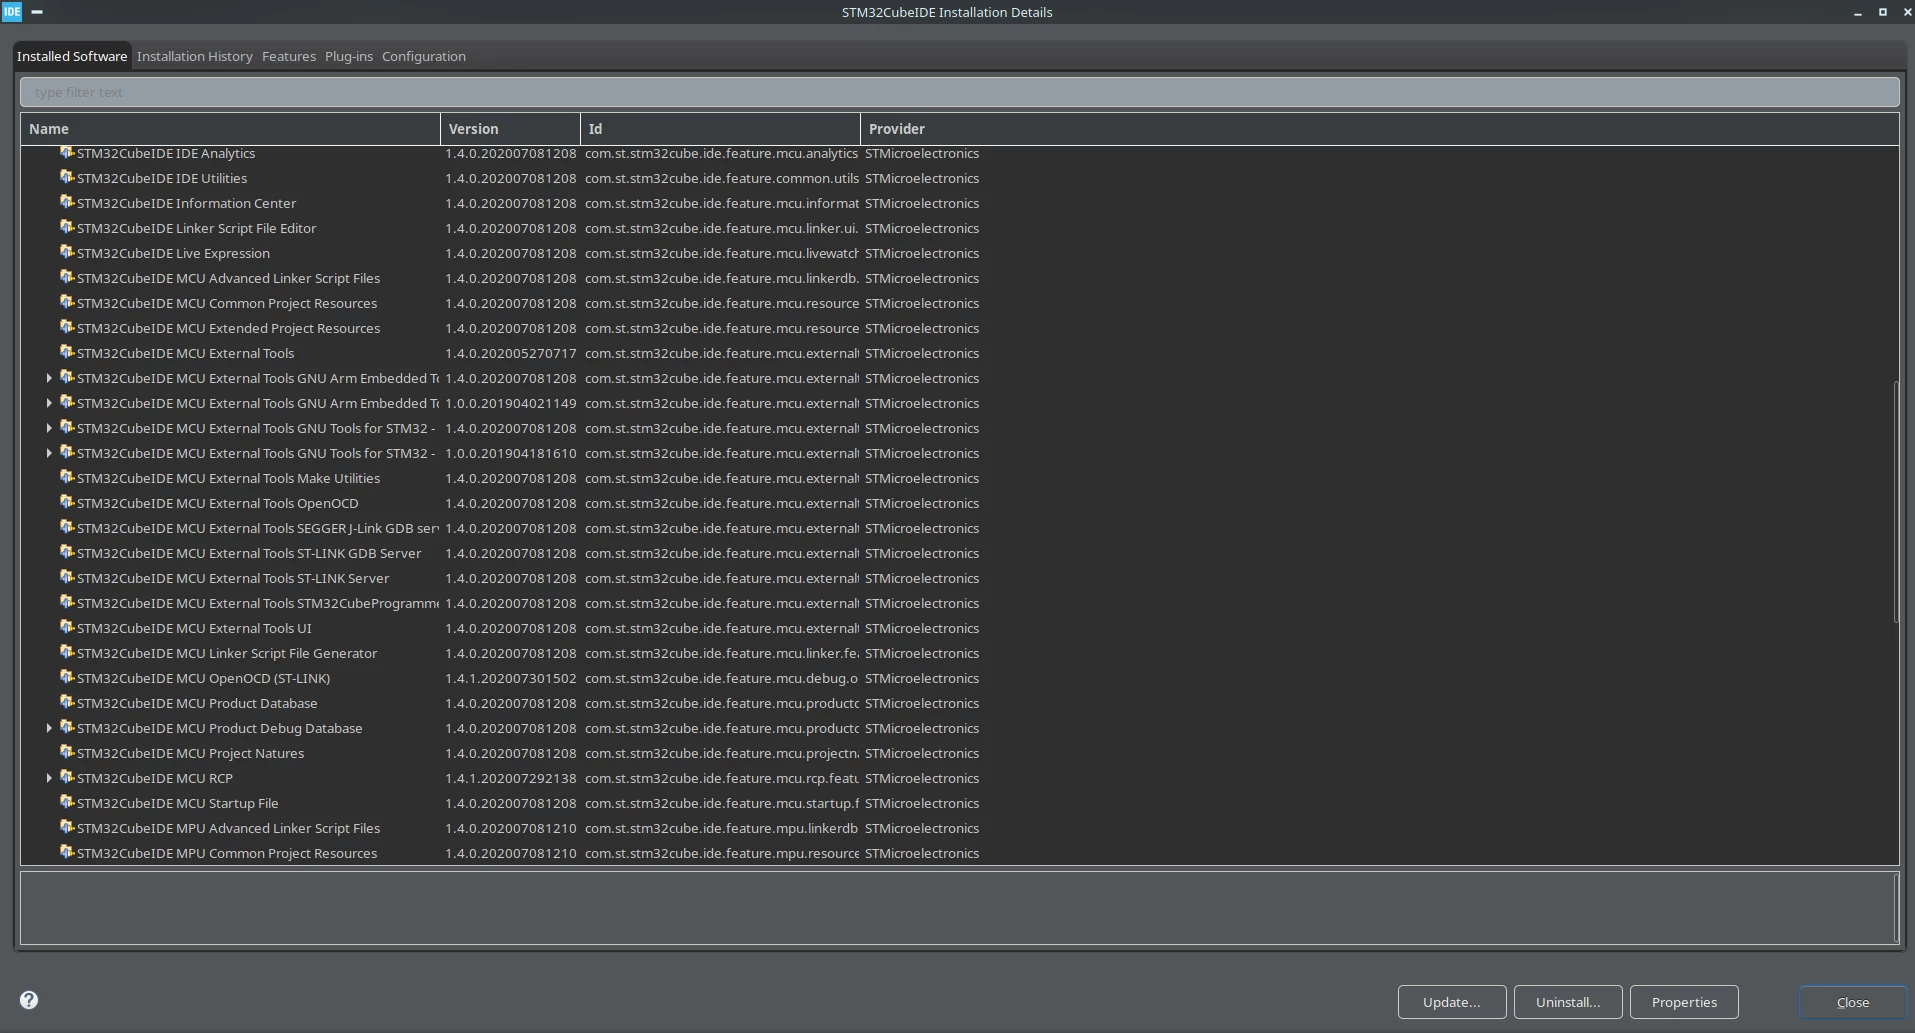Click the Linker Script File Editor icon
This screenshot has width=1915, height=1033.
click(67, 228)
